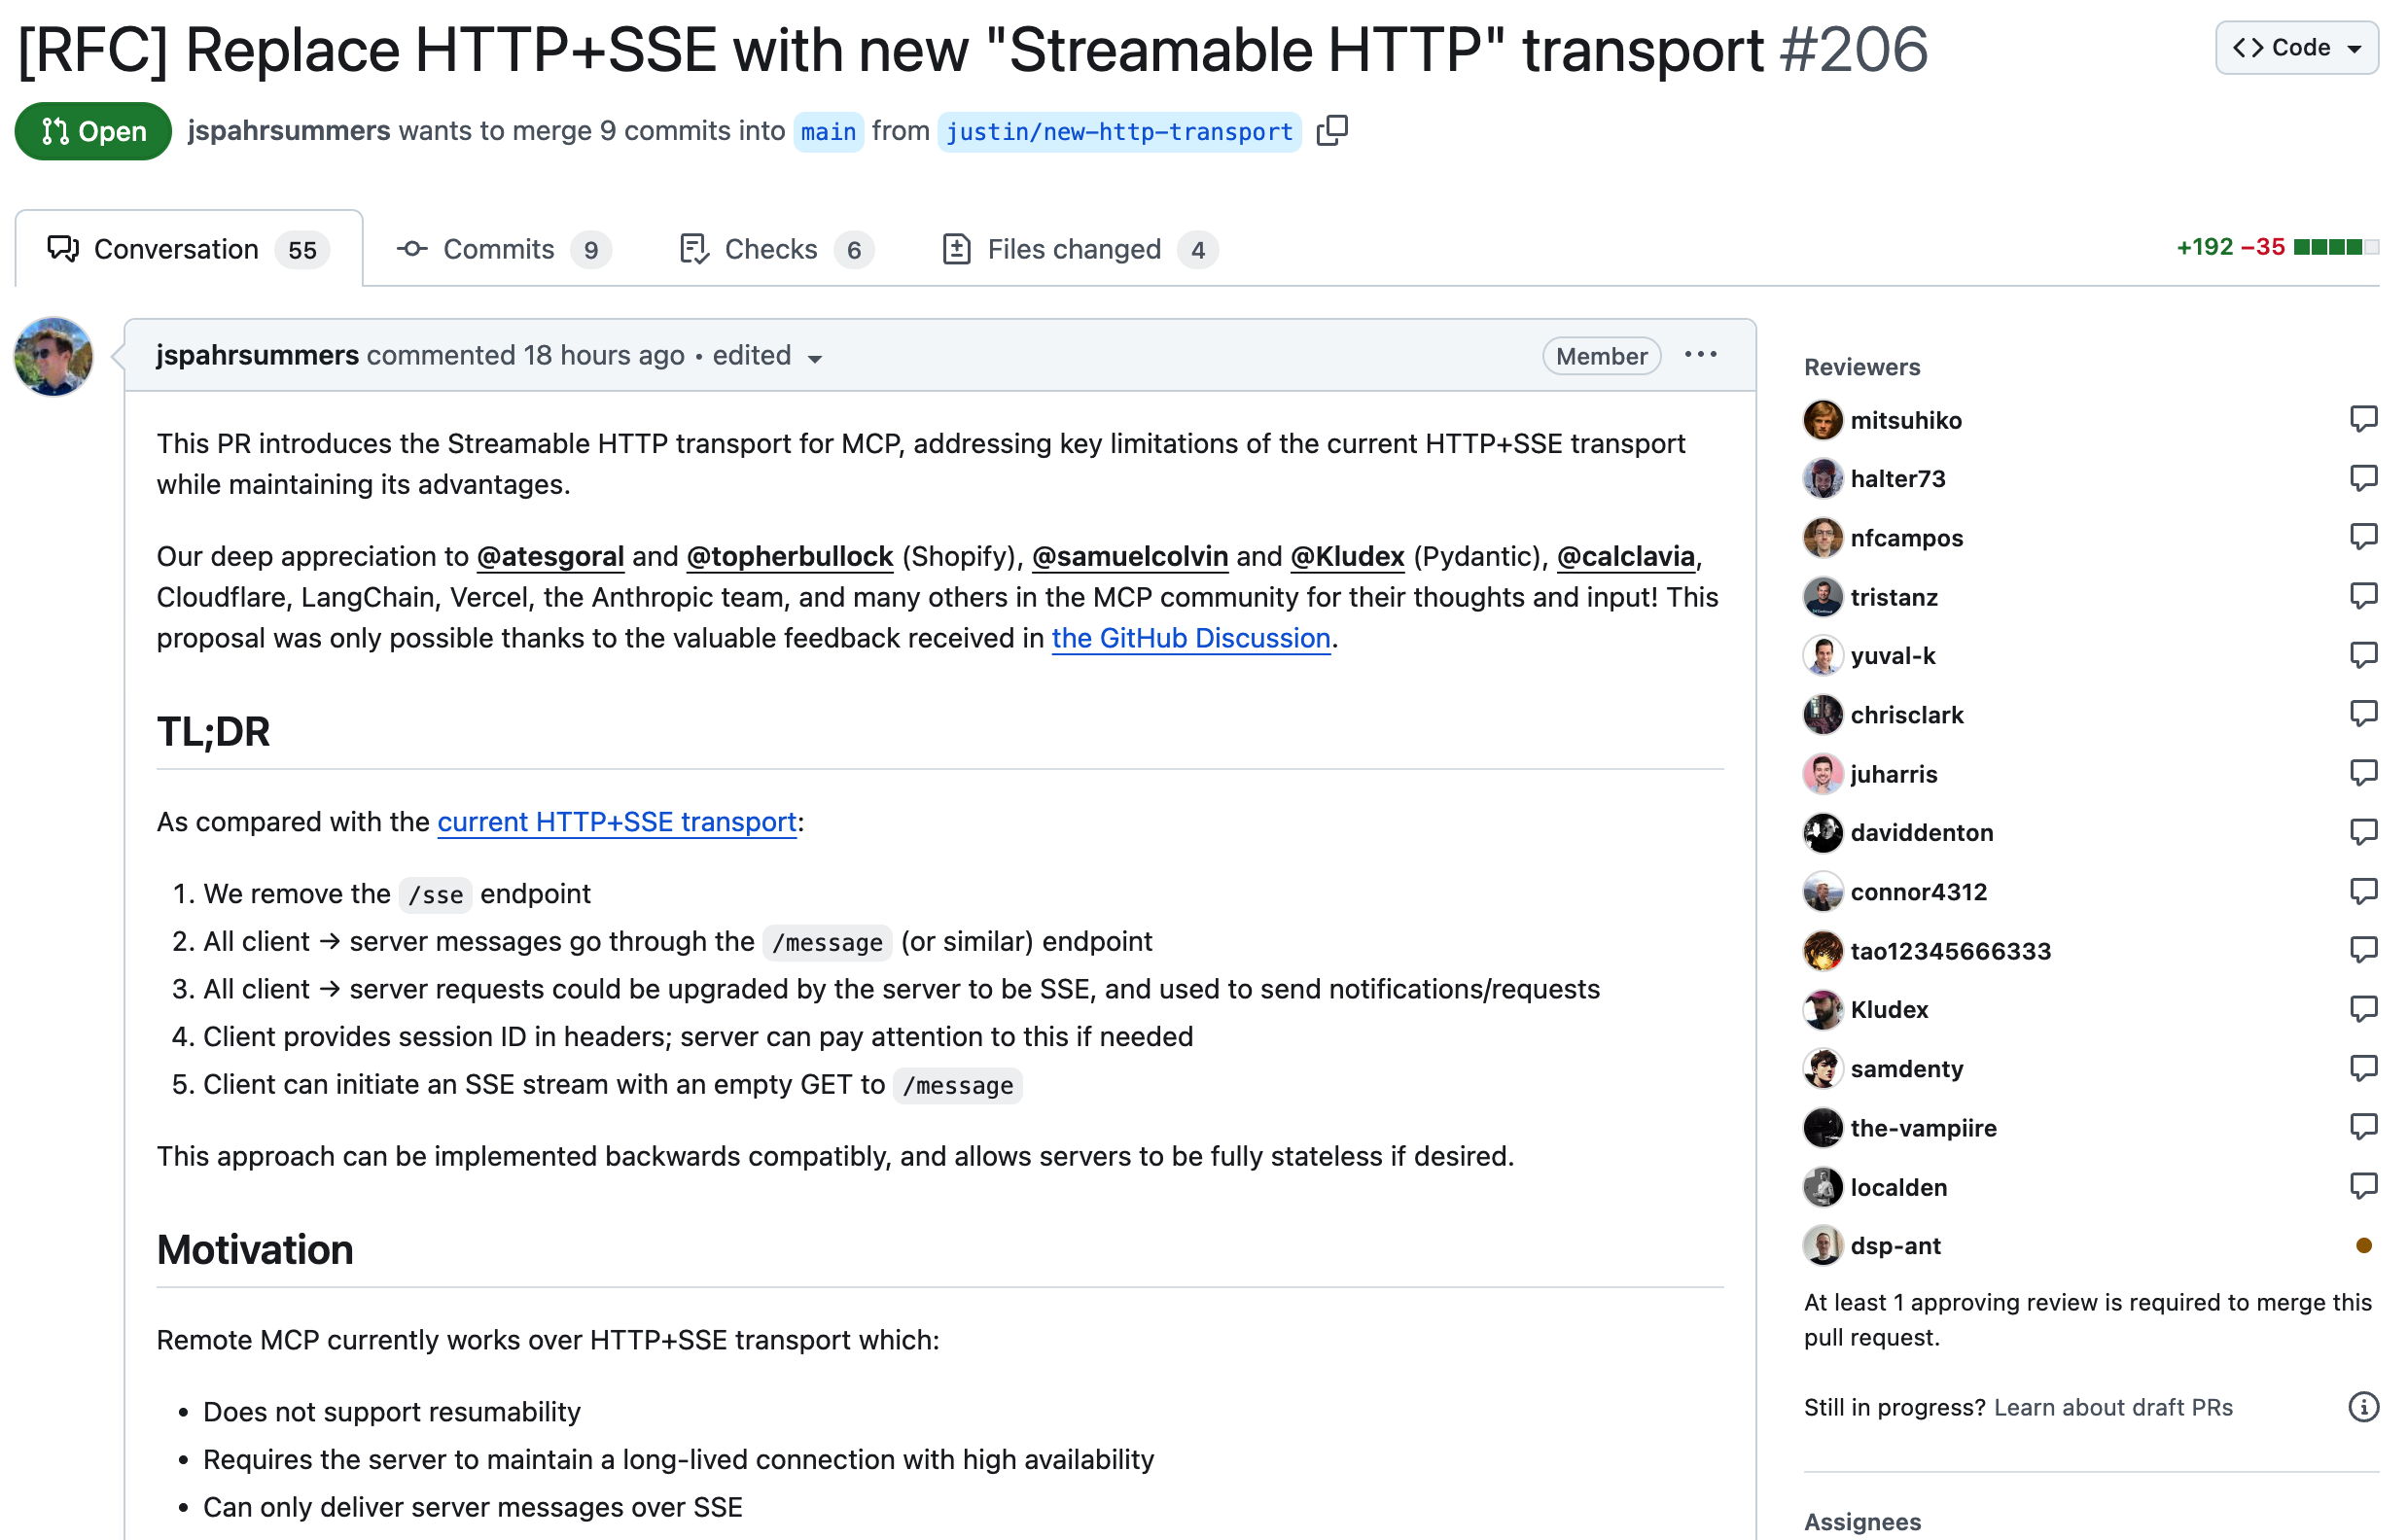Viewport: 2408px width, 1540px height.
Task: Switch to the Commits tab
Action: (503, 249)
